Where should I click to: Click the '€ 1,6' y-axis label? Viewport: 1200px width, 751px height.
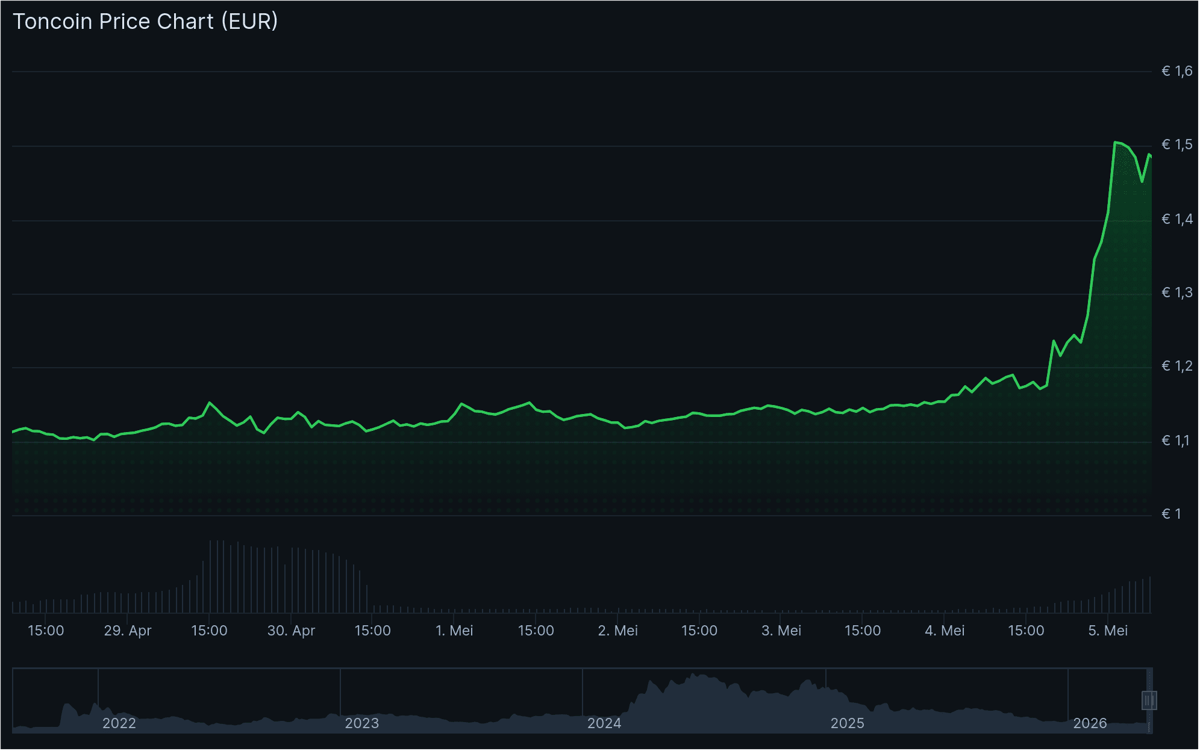coord(1177,71)
